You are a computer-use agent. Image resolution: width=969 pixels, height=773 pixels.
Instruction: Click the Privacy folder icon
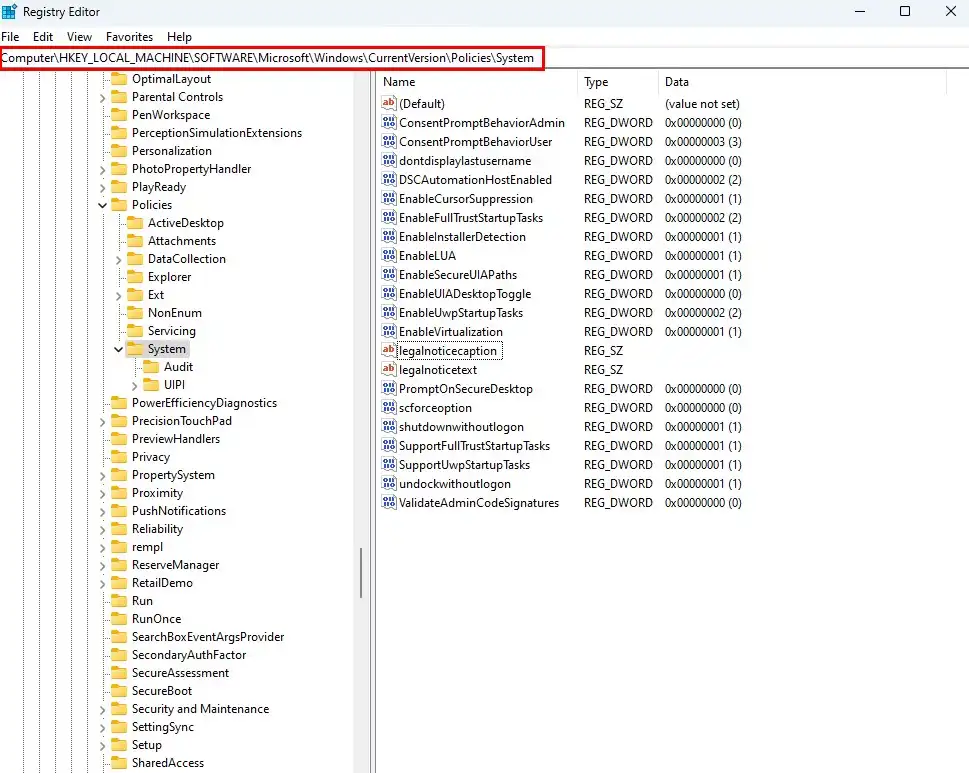[119, 457]
